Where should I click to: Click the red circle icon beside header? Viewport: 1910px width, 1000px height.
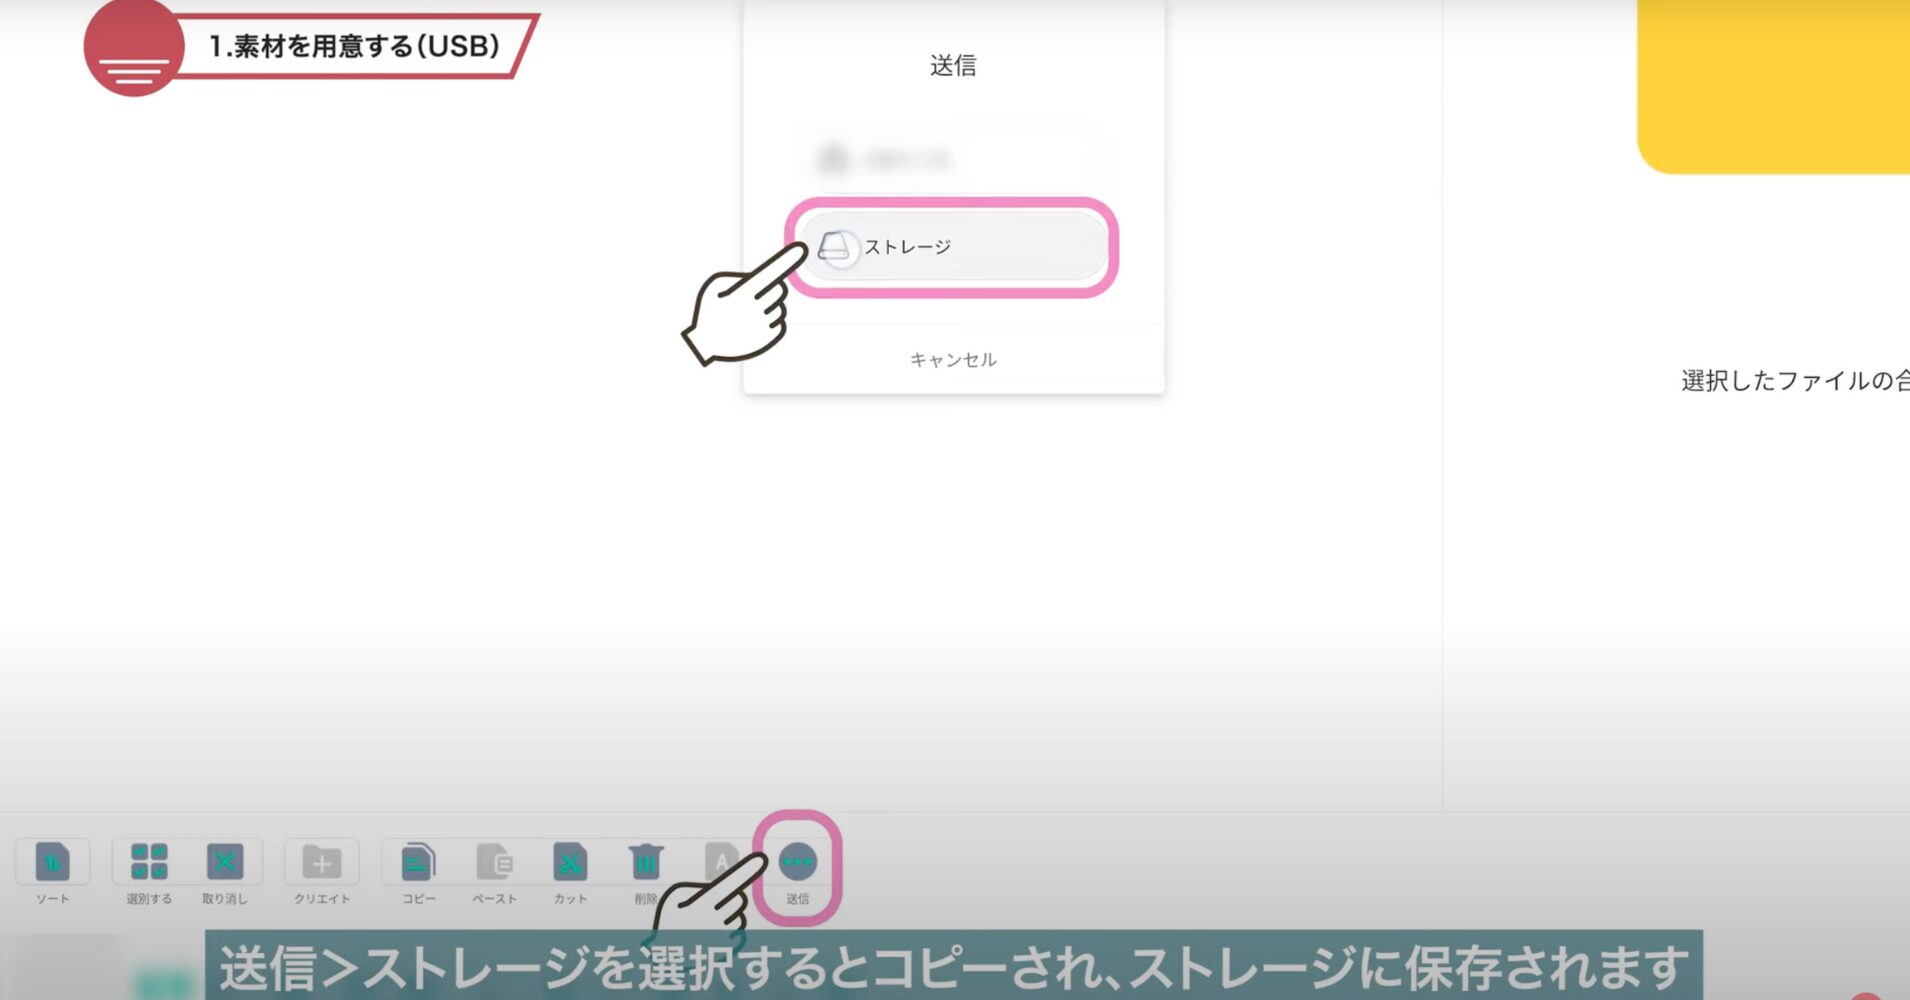pos(134,48)
